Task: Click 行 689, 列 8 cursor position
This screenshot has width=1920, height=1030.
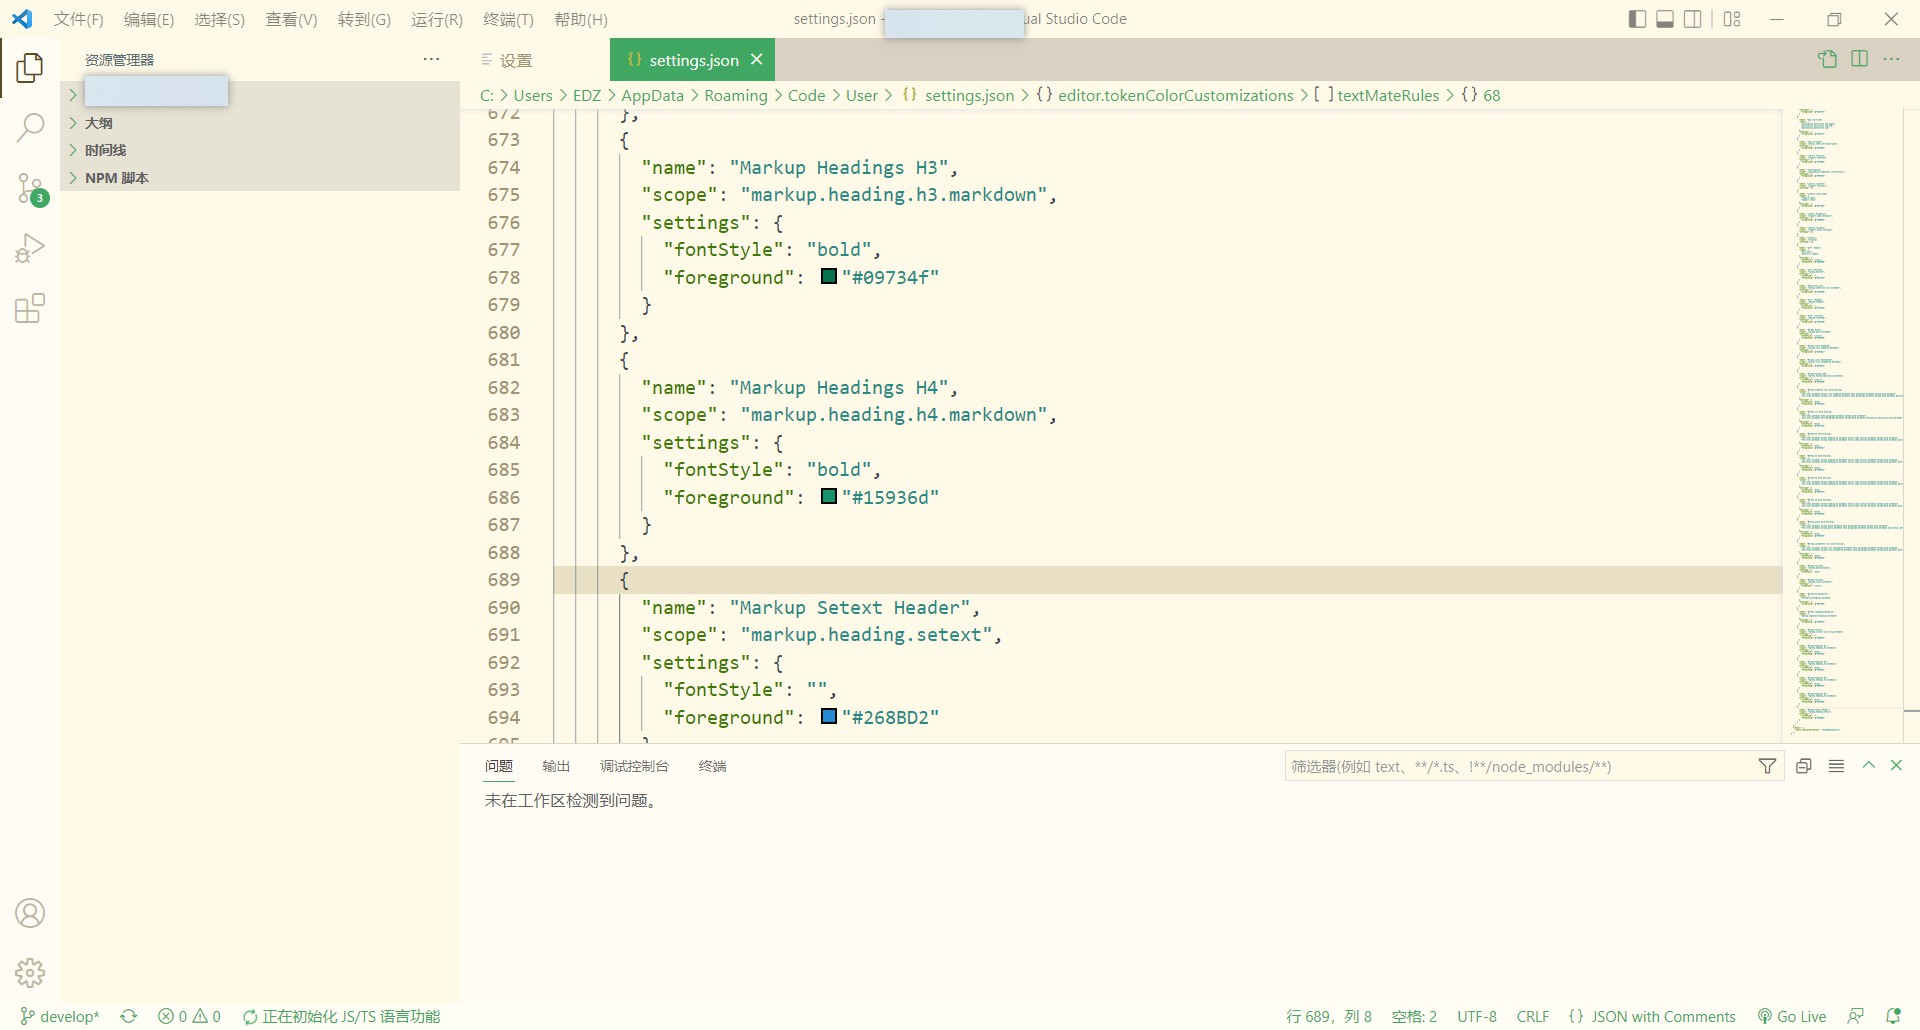Action: (1329, 1016)
